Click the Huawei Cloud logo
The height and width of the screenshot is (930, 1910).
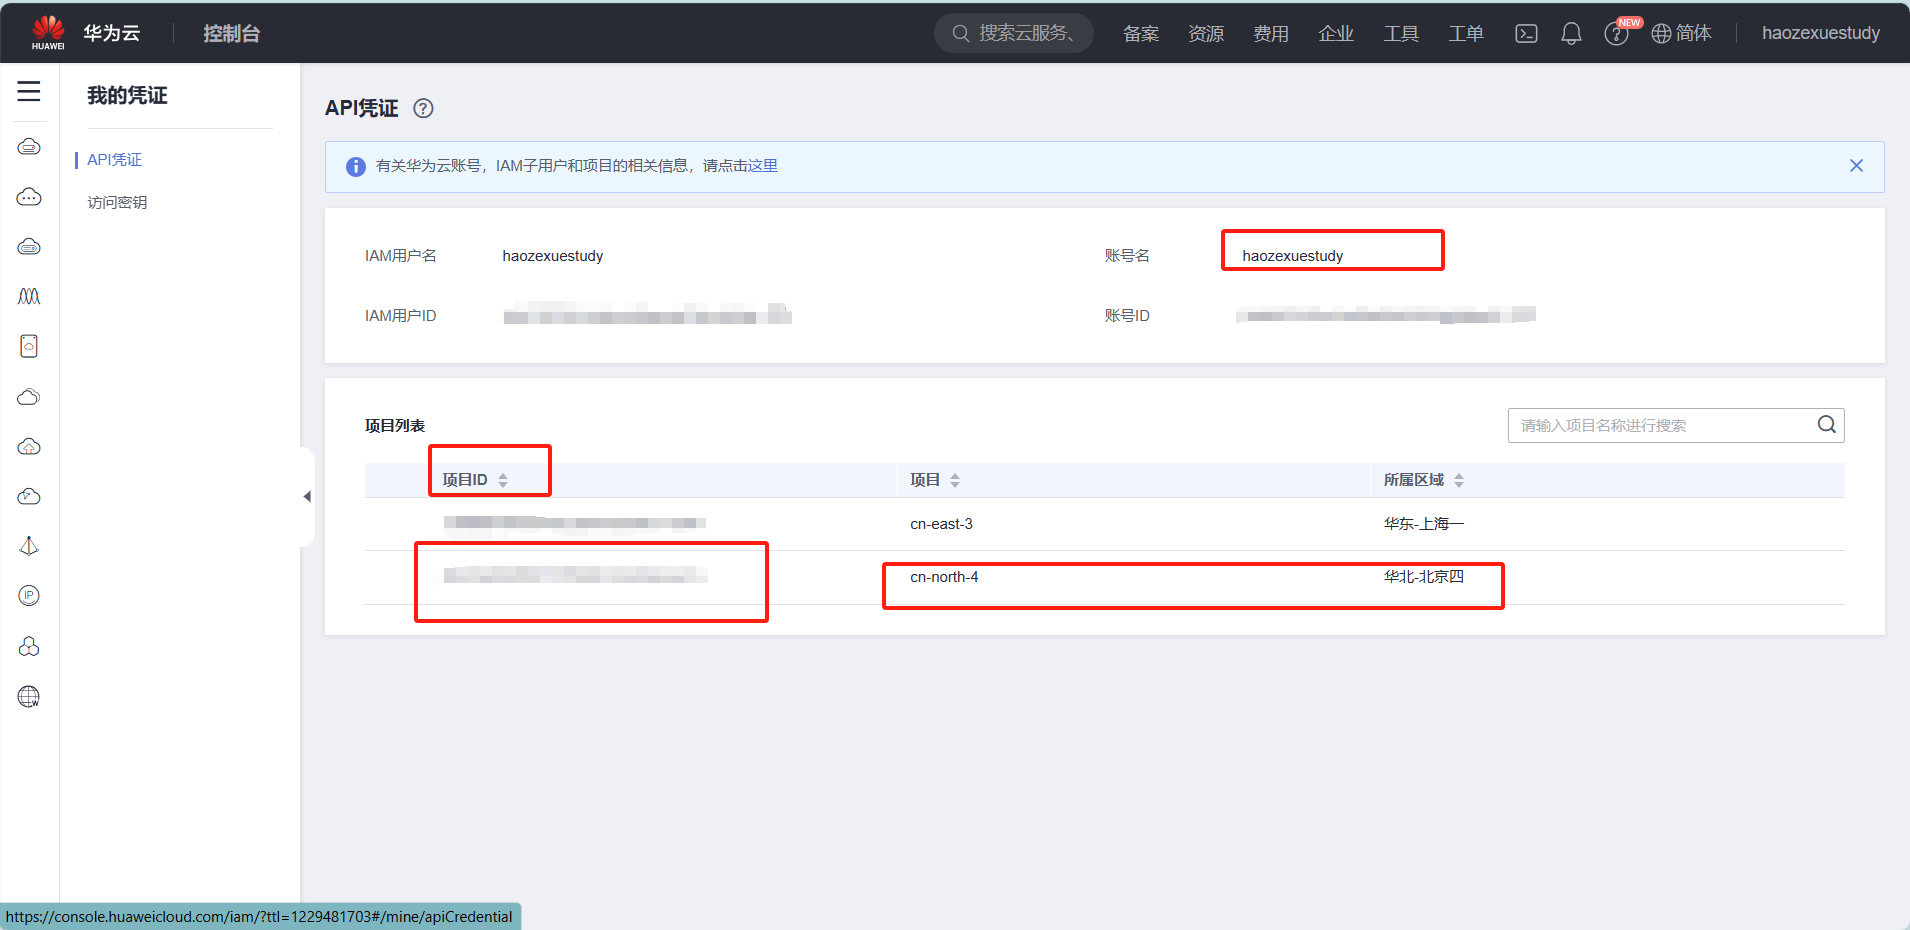48,32
